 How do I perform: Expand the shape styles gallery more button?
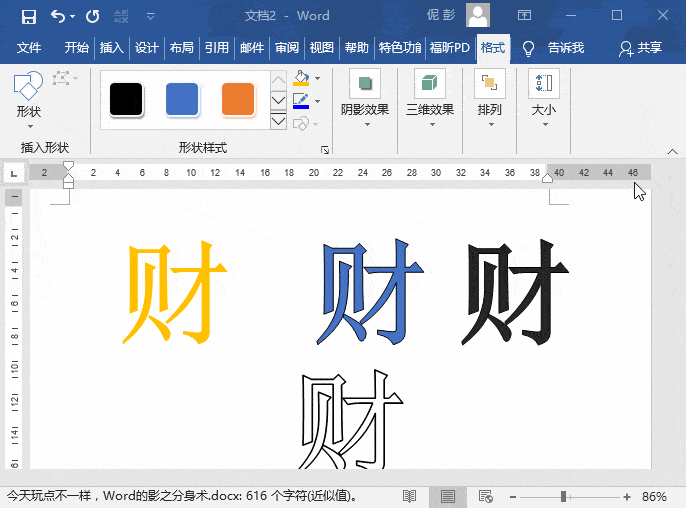279,122
